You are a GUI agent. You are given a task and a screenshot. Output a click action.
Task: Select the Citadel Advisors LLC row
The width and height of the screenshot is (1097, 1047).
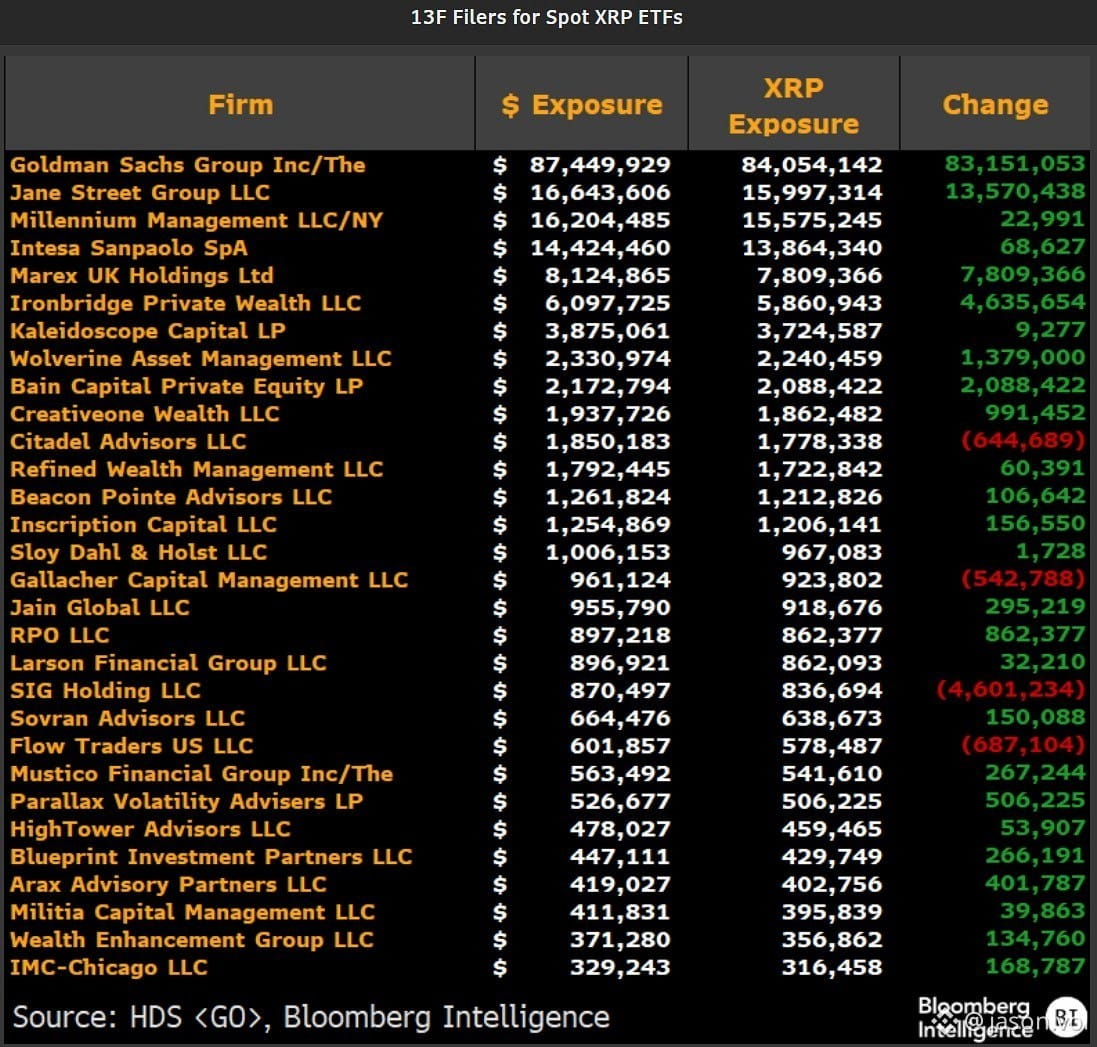(547, 441)
